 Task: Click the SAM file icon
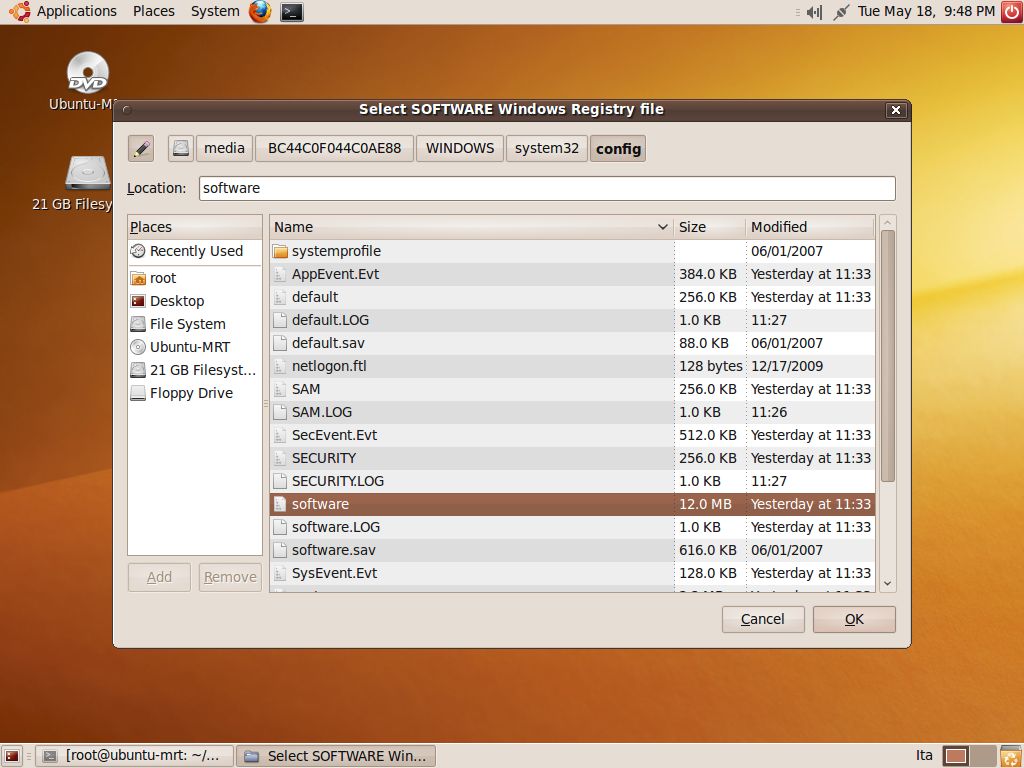tap(280, 389)
